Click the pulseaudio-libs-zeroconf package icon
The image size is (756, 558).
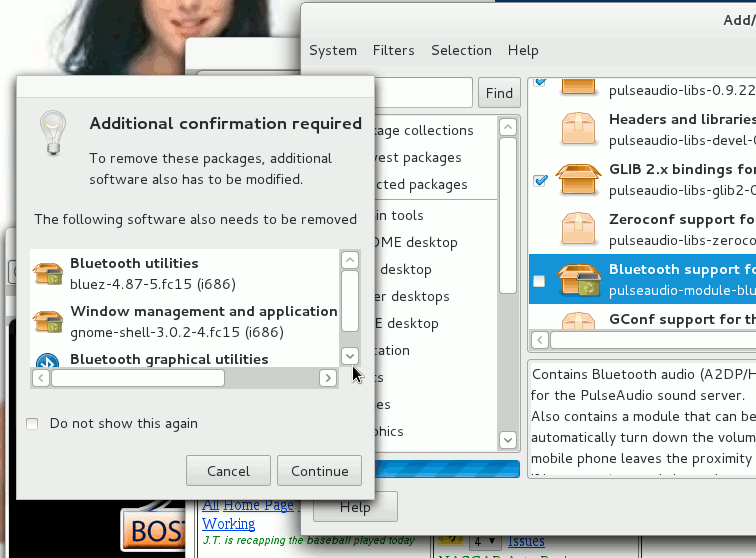point(578,229)
